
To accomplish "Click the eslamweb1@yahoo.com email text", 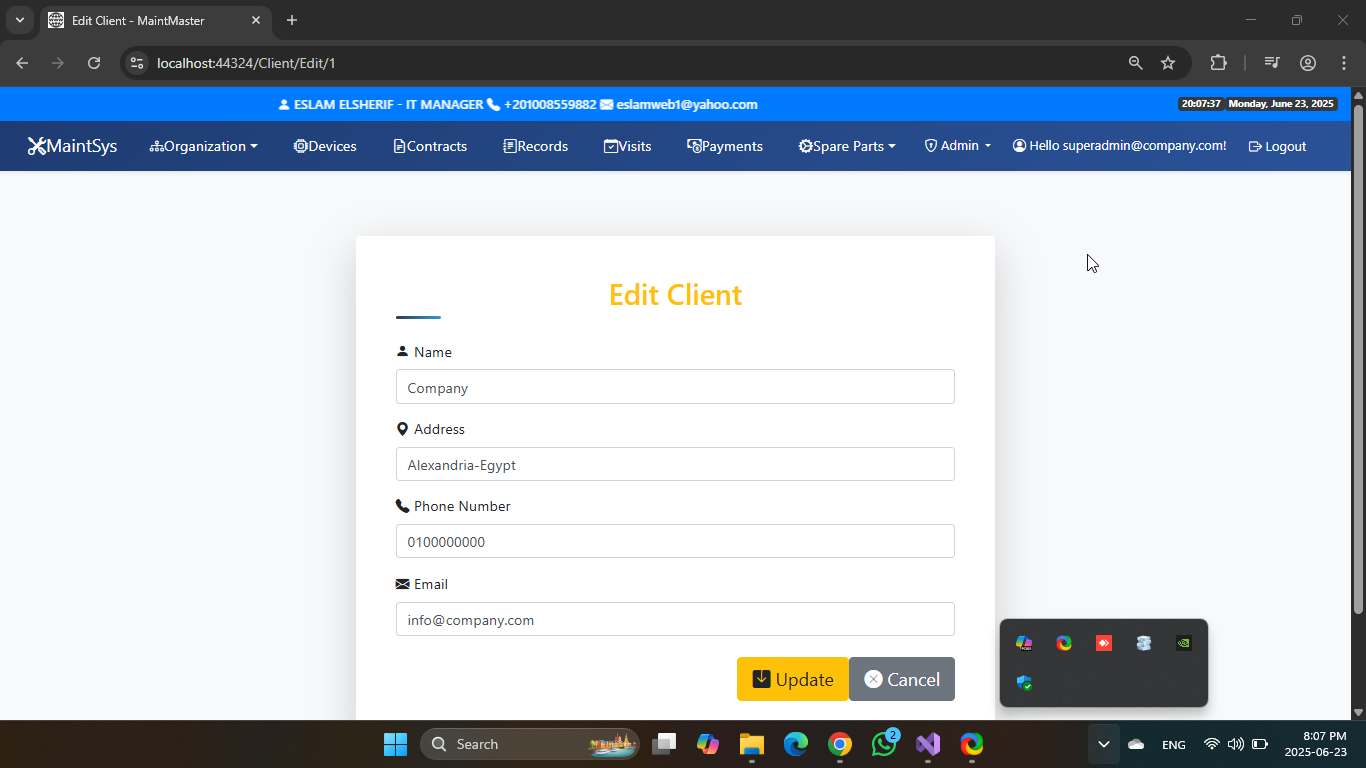I will tap(687, 104).
